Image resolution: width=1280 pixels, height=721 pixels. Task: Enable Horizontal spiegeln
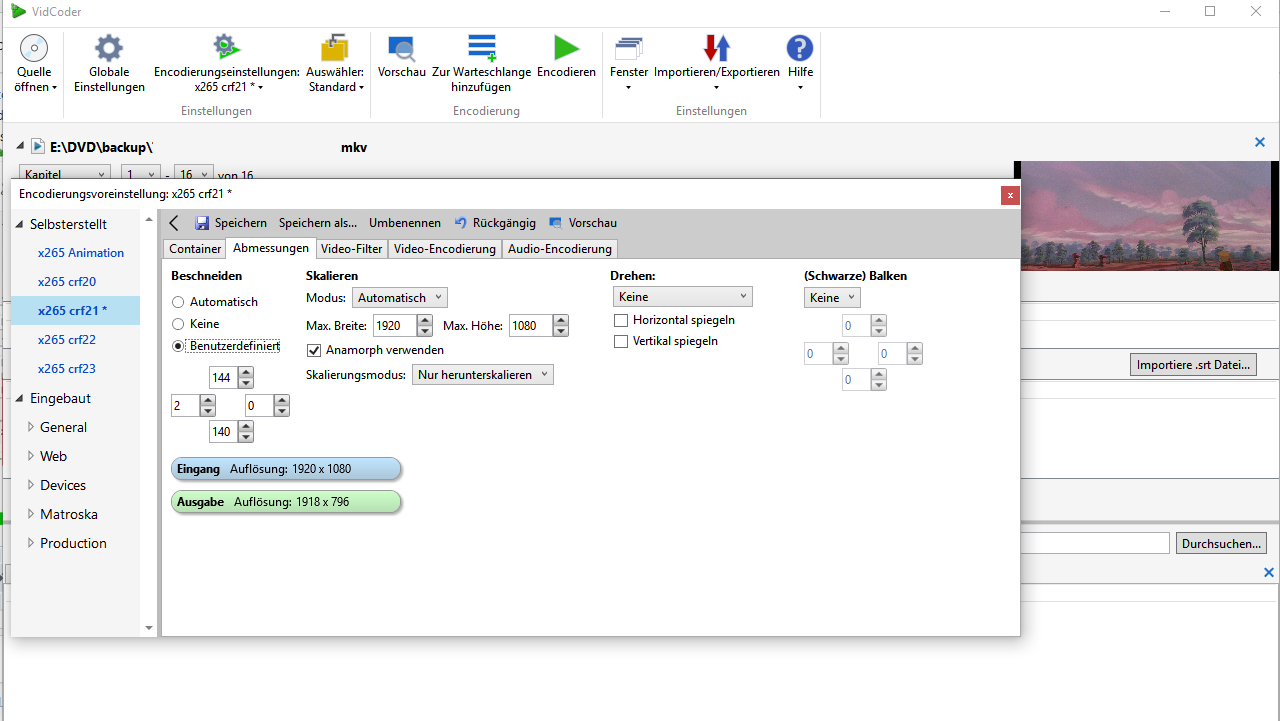(621, 320)
